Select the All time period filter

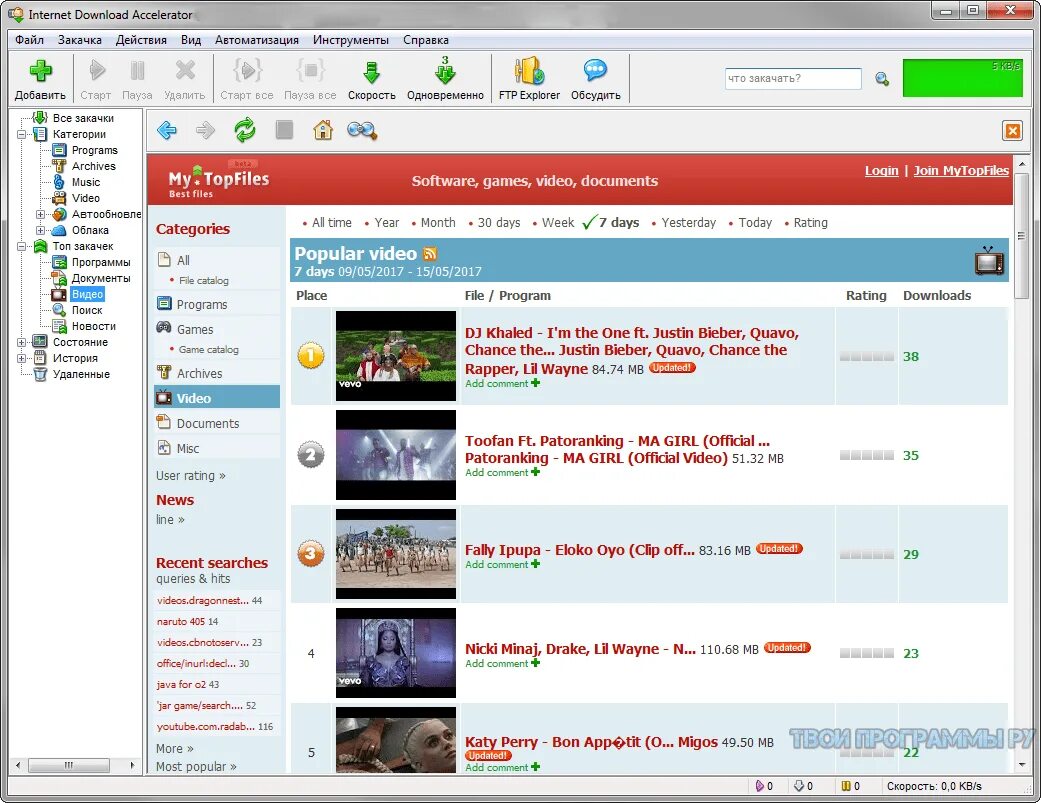click(x=331, y=223)
